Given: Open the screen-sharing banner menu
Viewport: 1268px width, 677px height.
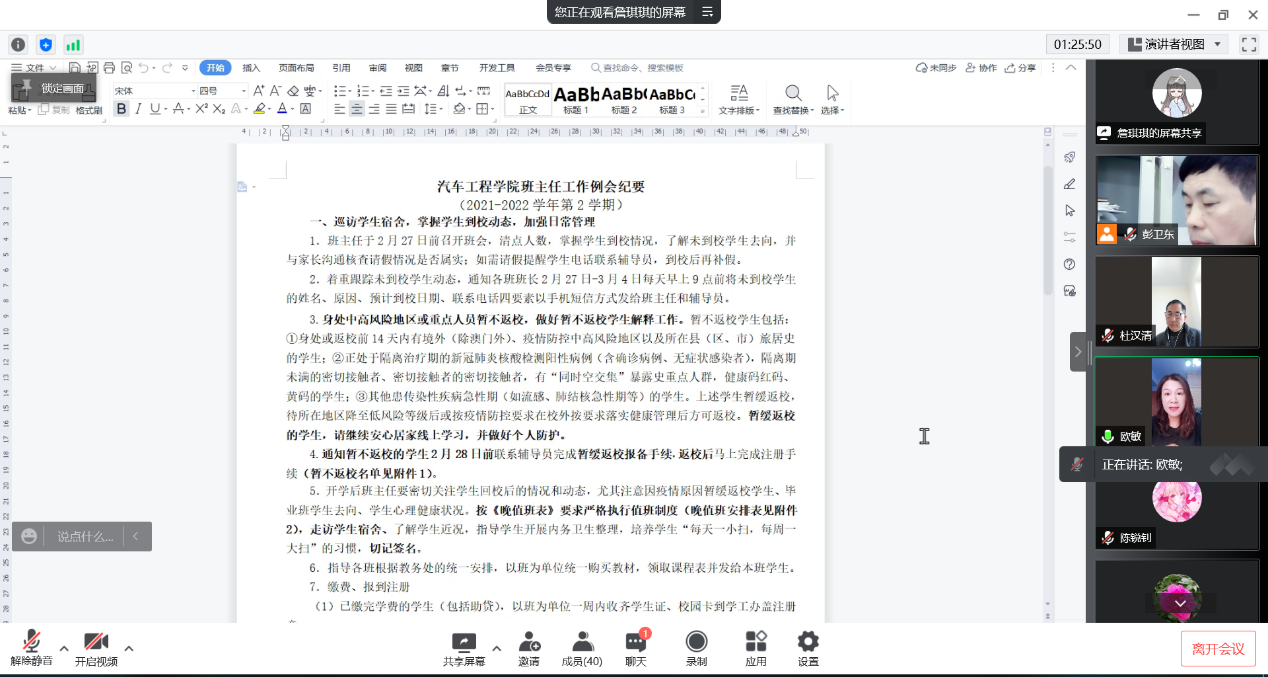Looking at the screenshot, I should 707,12.
